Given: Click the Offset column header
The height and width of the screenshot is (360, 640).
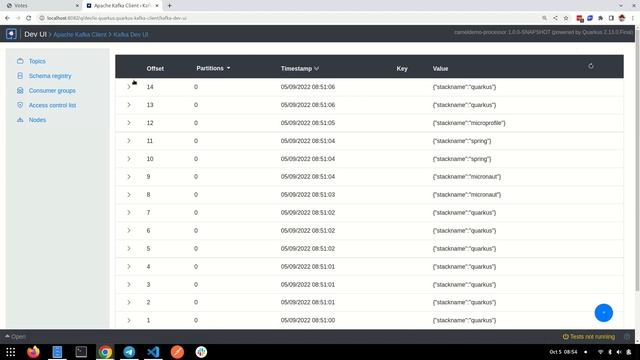Looking at the screenshot, I should pos(155,69).
